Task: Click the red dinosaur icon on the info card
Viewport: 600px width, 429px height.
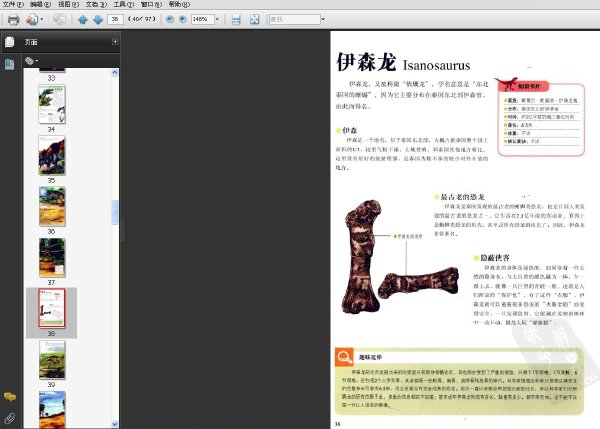Action: click(507, 84)
